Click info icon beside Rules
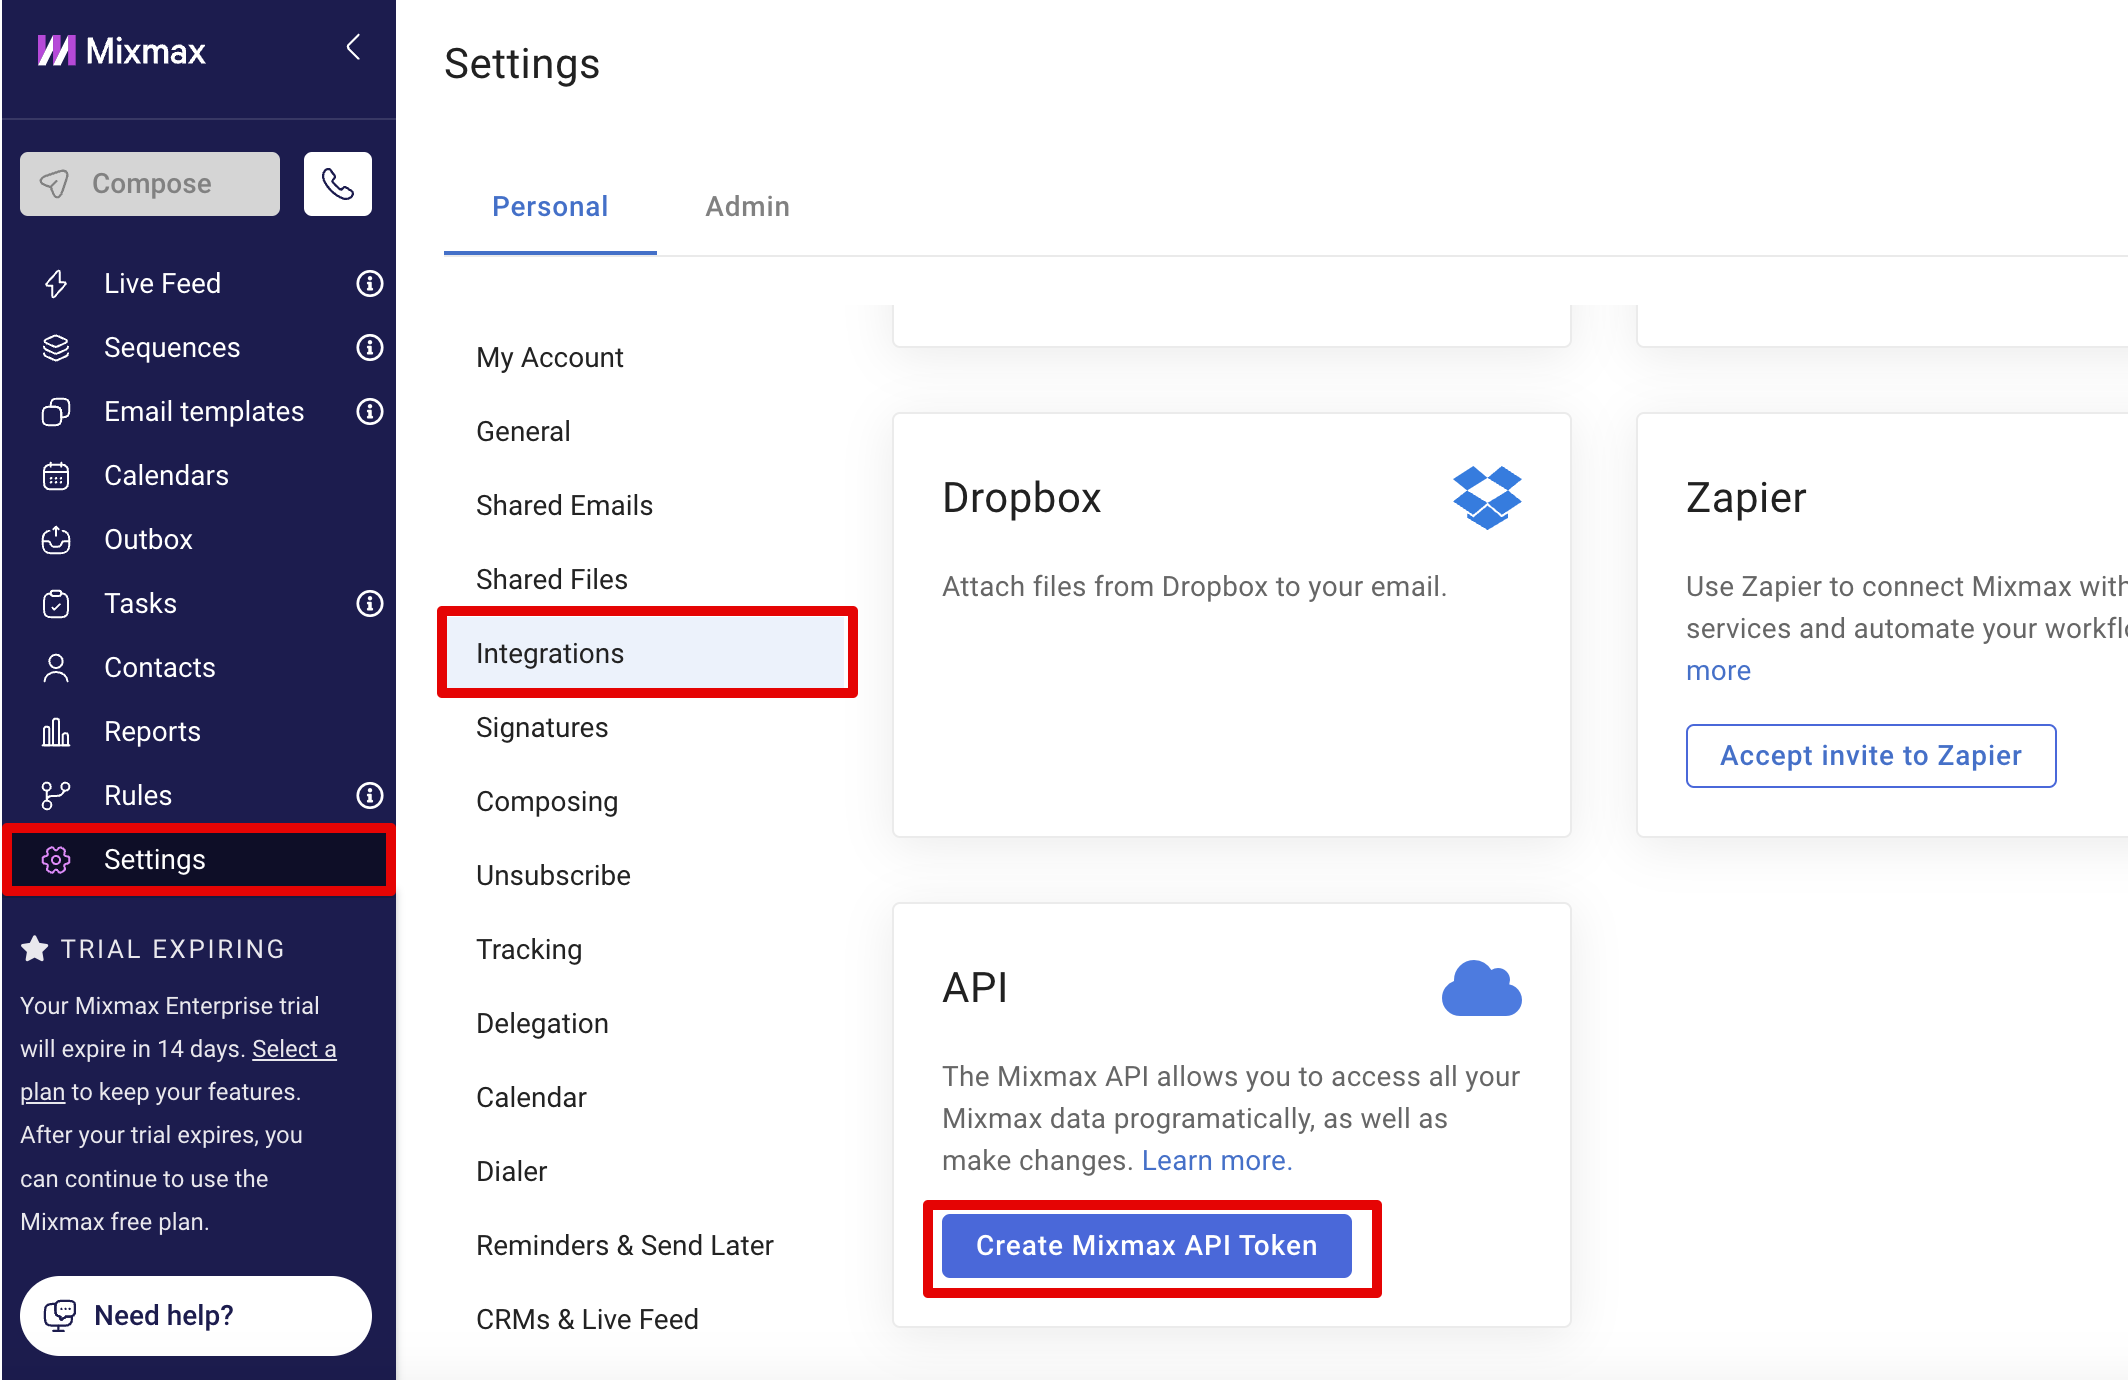Image resolution: width=2128 pixels, height=1380 pixels. (369, 796)
